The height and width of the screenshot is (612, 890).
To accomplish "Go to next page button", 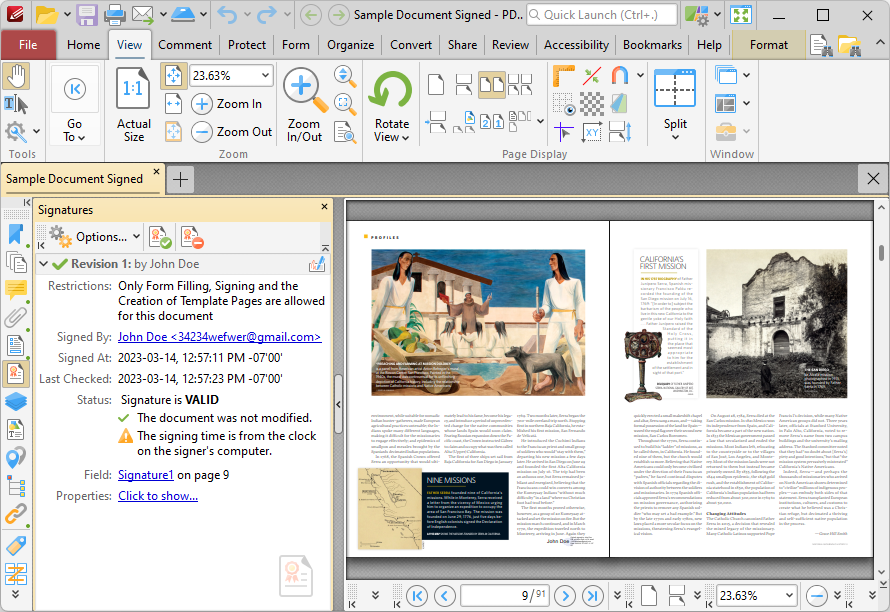I will point(565,596).
